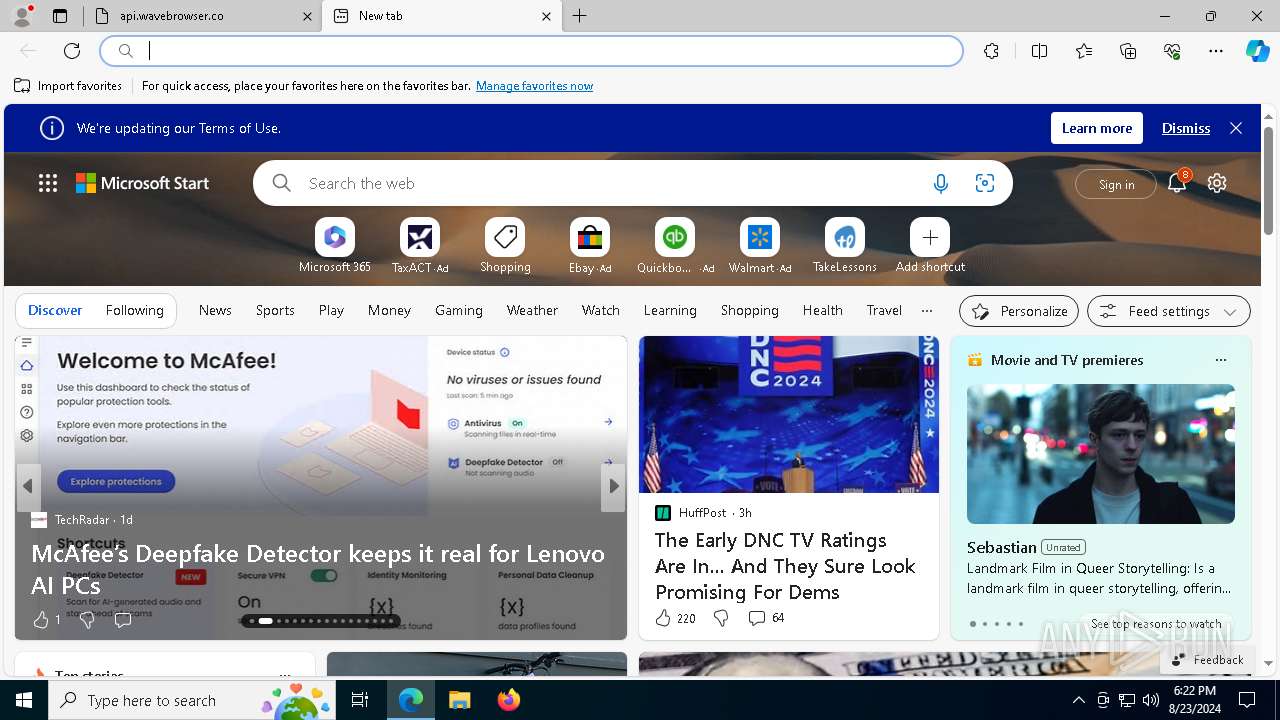This screenshot has width=1280, height=720.
Task: Open comments on the DNC article
Action: (x=766, y=618)
